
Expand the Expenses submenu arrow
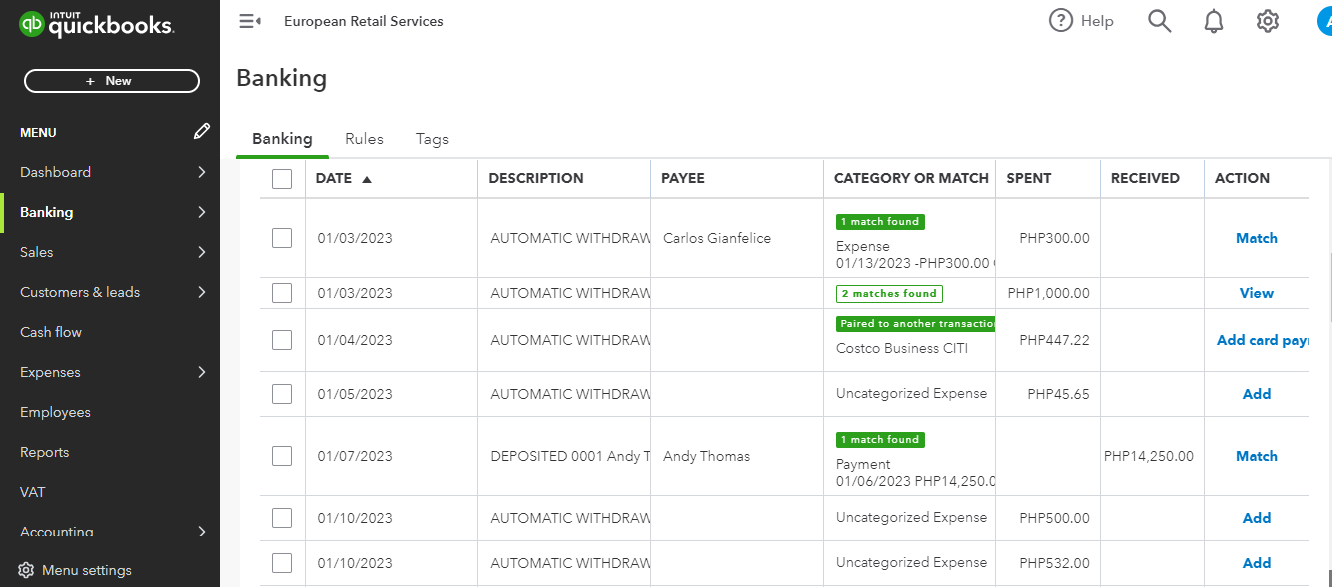coord(202,372)
